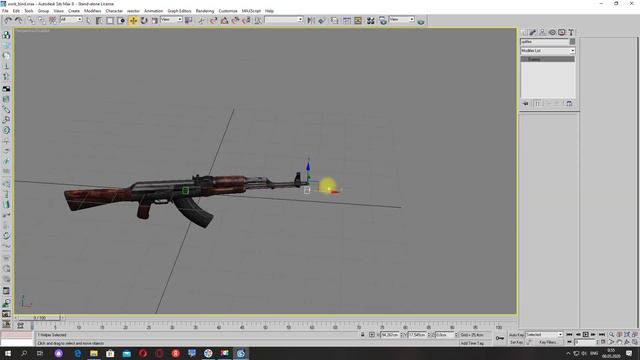Activate the Bind to Space Warp tool
The image size is (640, 360).
click(x=53, y=20)
